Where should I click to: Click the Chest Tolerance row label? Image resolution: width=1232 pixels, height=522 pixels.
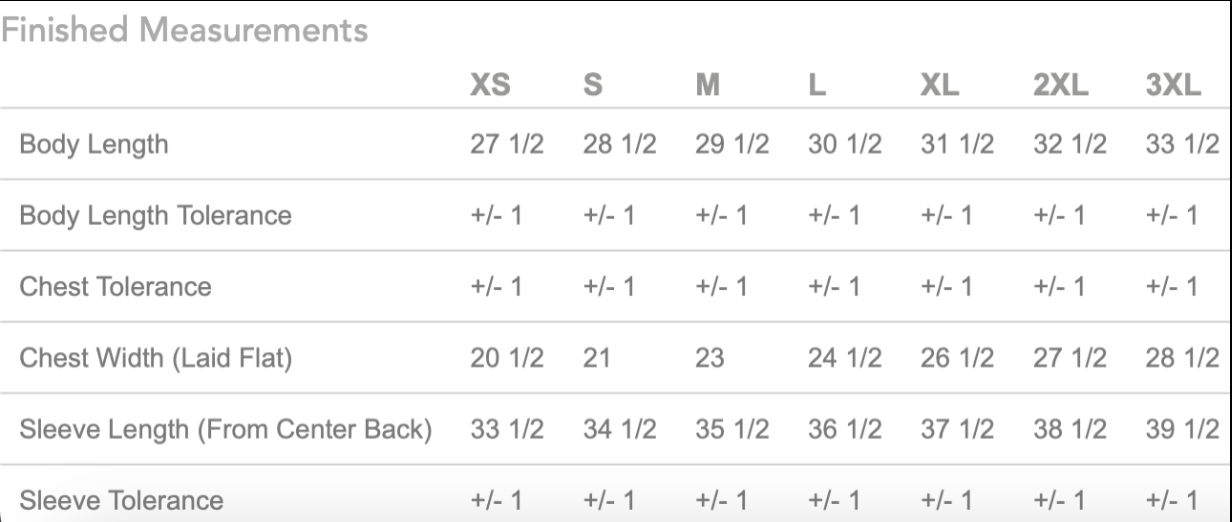tap(116, 287)
